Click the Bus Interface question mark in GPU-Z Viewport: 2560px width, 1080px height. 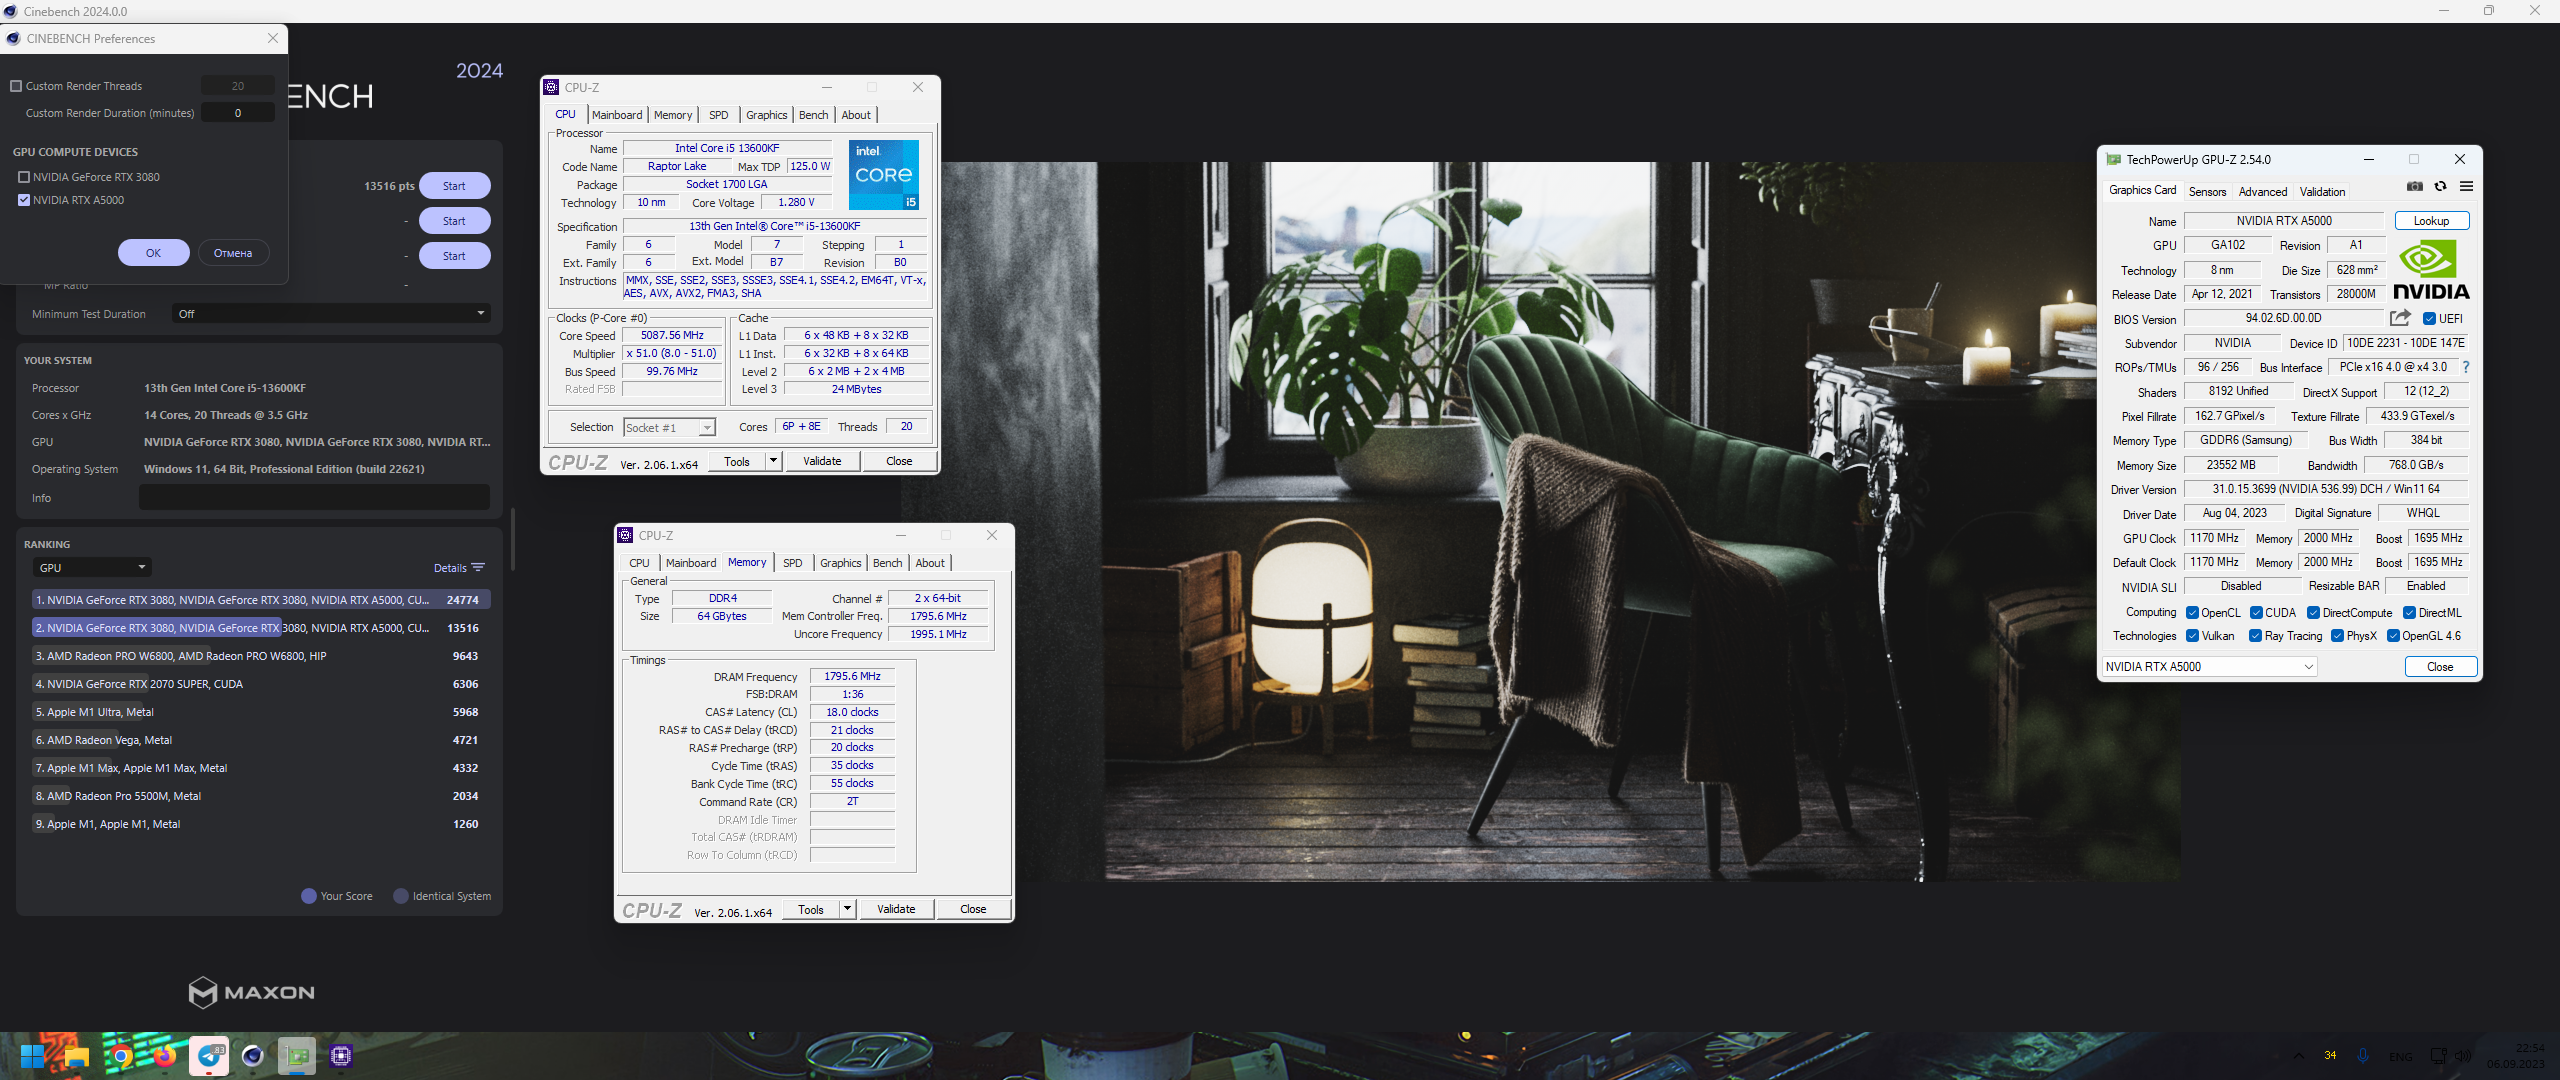pyautogui.click(x=2466, y=368)
